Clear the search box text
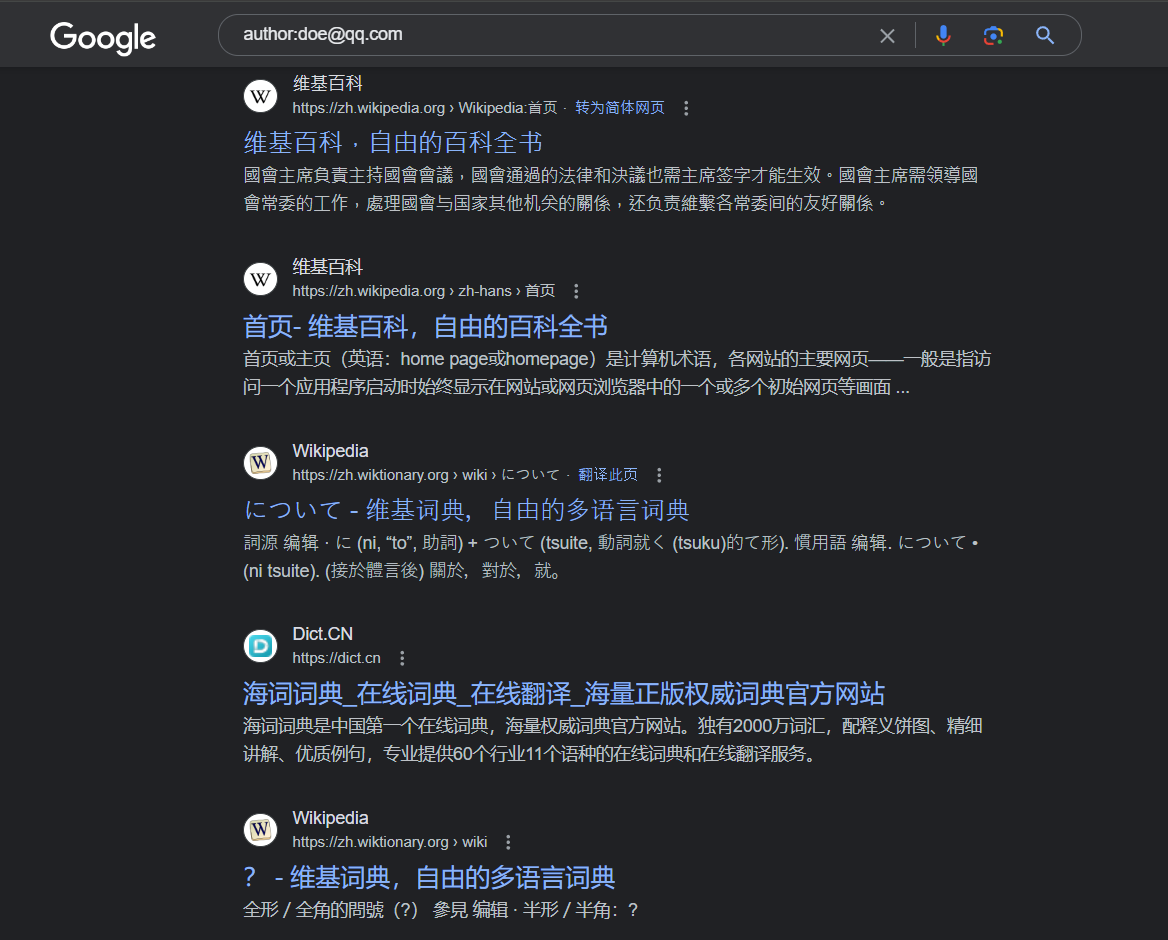This screenshot has width=1168, height=940. point(887,36)
